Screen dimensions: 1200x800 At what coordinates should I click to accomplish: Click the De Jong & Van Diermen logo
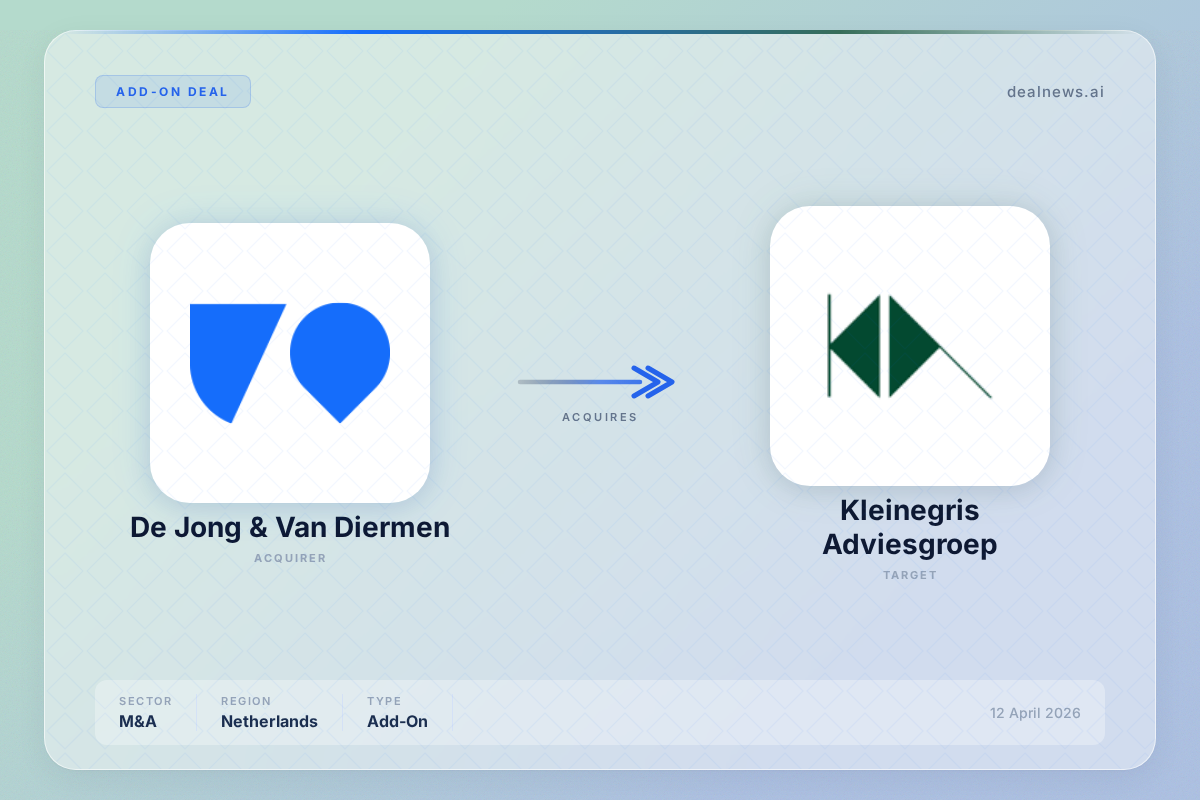(x=290, y=362)
